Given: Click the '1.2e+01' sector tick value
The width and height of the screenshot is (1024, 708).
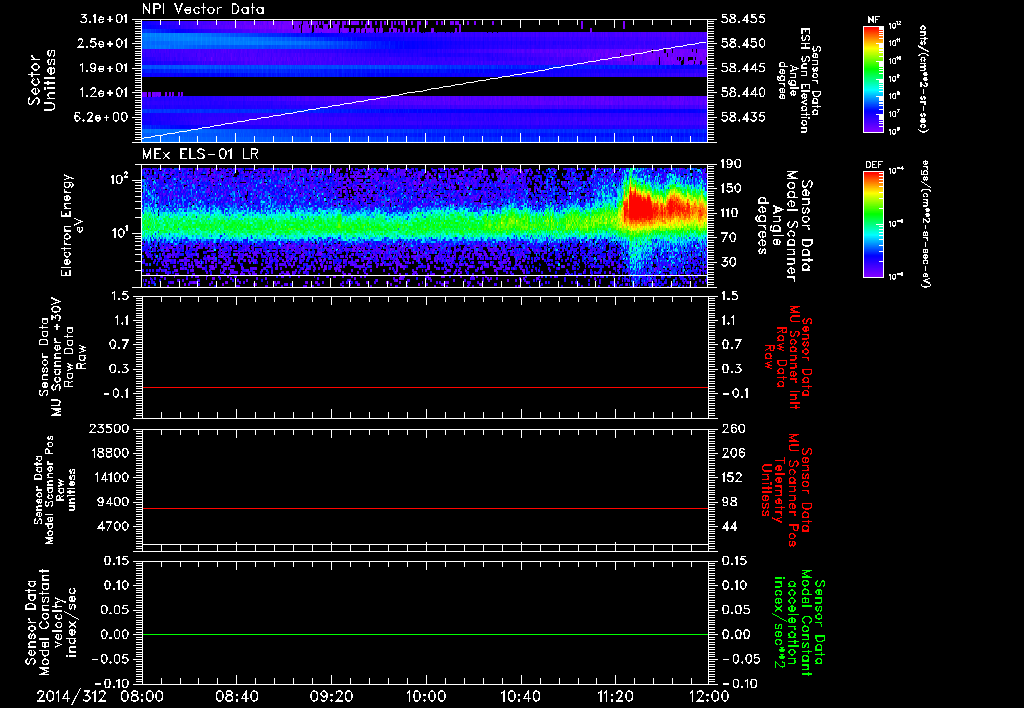Looking at the screenshot, I should 104,93.
